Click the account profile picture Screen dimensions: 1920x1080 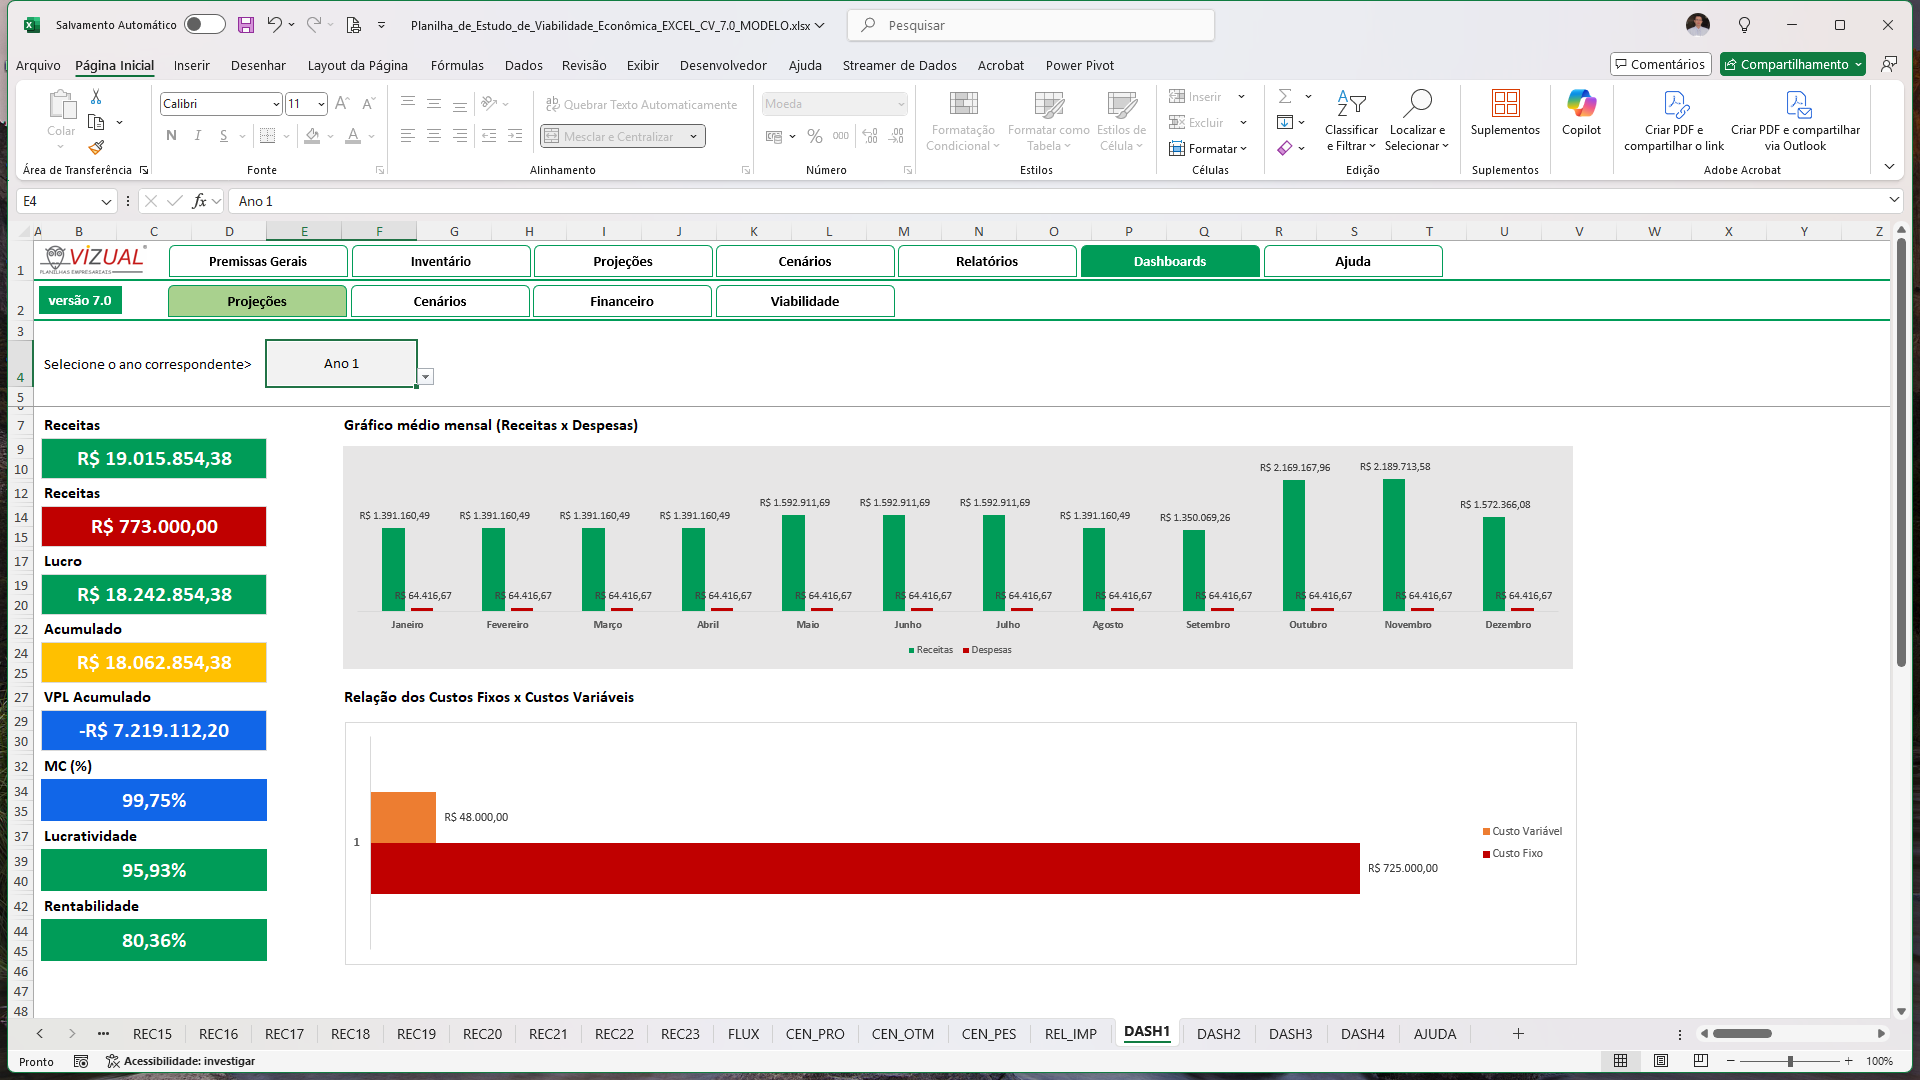(1697, 25)
